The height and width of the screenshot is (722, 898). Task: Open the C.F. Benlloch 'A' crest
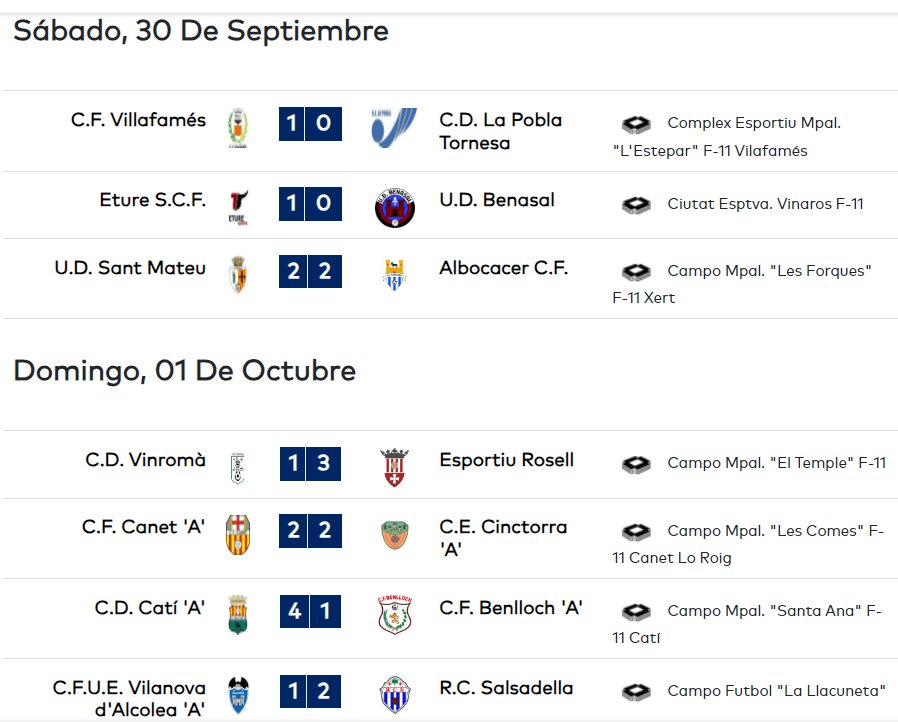pyautogui.click(x=395, y=614)
